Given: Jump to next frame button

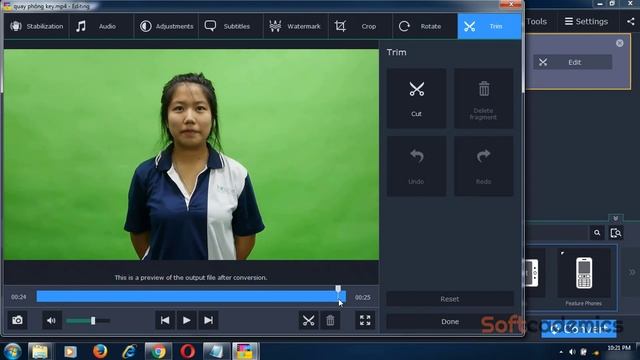Looking at the screenshot, I should point(208,320).
